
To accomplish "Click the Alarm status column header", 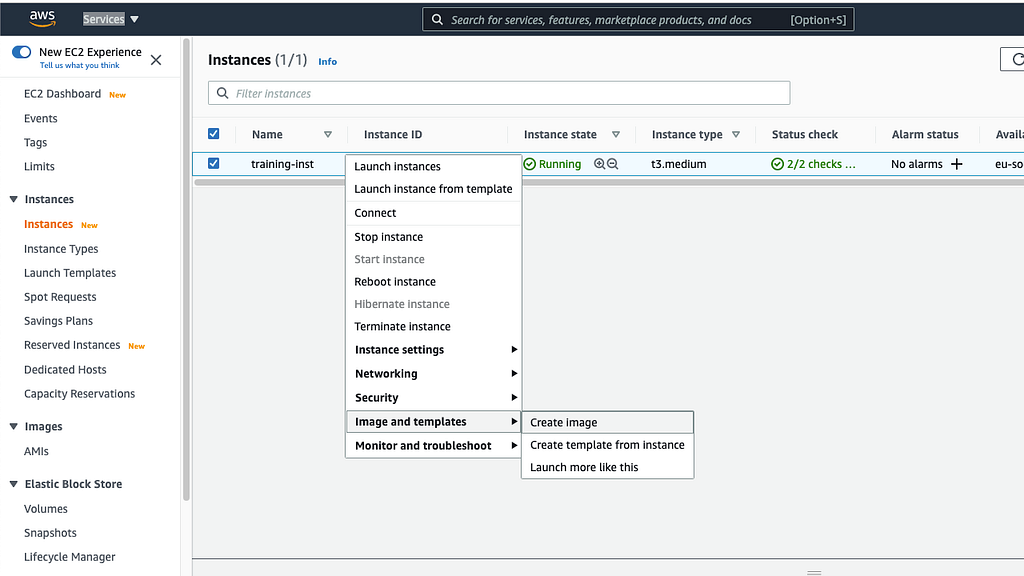I will (x=925, y=135).
